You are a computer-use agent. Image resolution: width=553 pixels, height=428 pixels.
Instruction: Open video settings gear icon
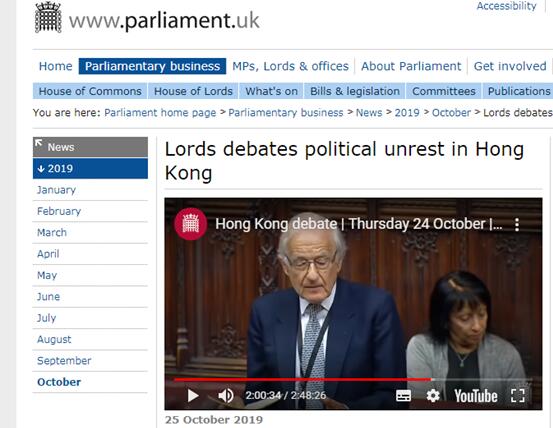[433, 396]
